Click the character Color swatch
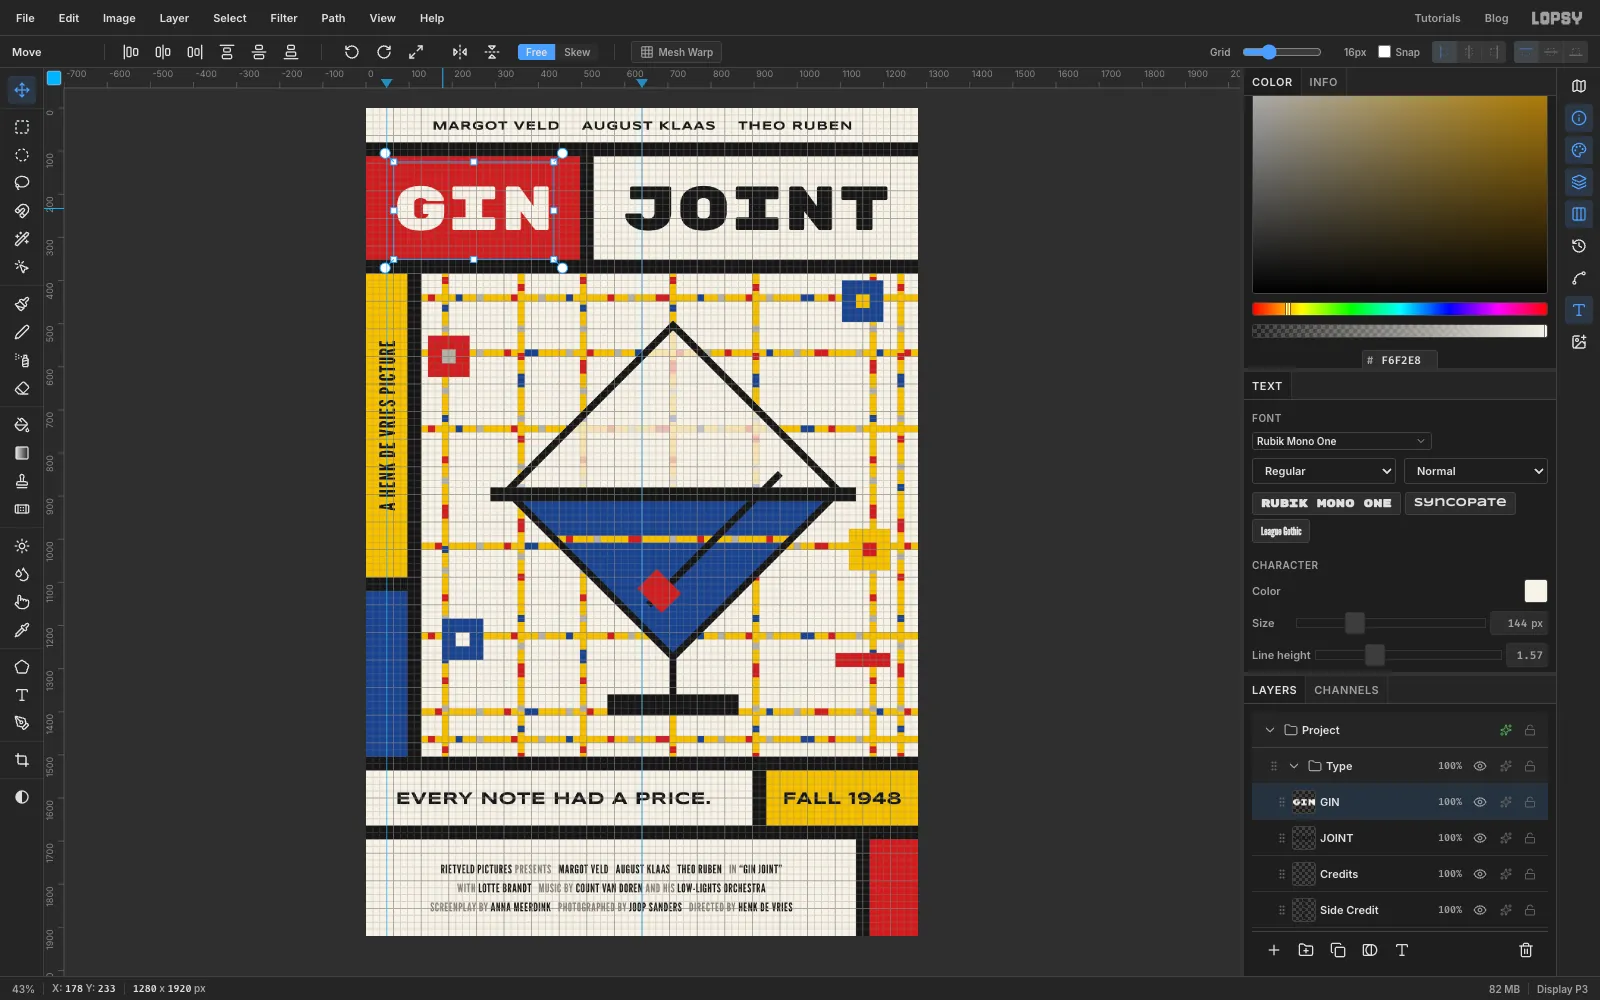Image resolution: width=1600 pixels, height=1000 pixels. pos(1535,591)
